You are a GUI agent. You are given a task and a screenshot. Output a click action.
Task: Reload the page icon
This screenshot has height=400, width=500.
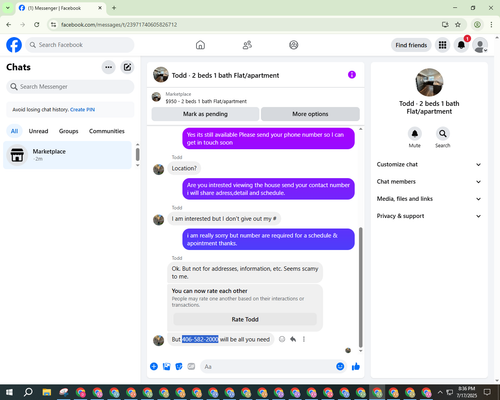(37, 25)
